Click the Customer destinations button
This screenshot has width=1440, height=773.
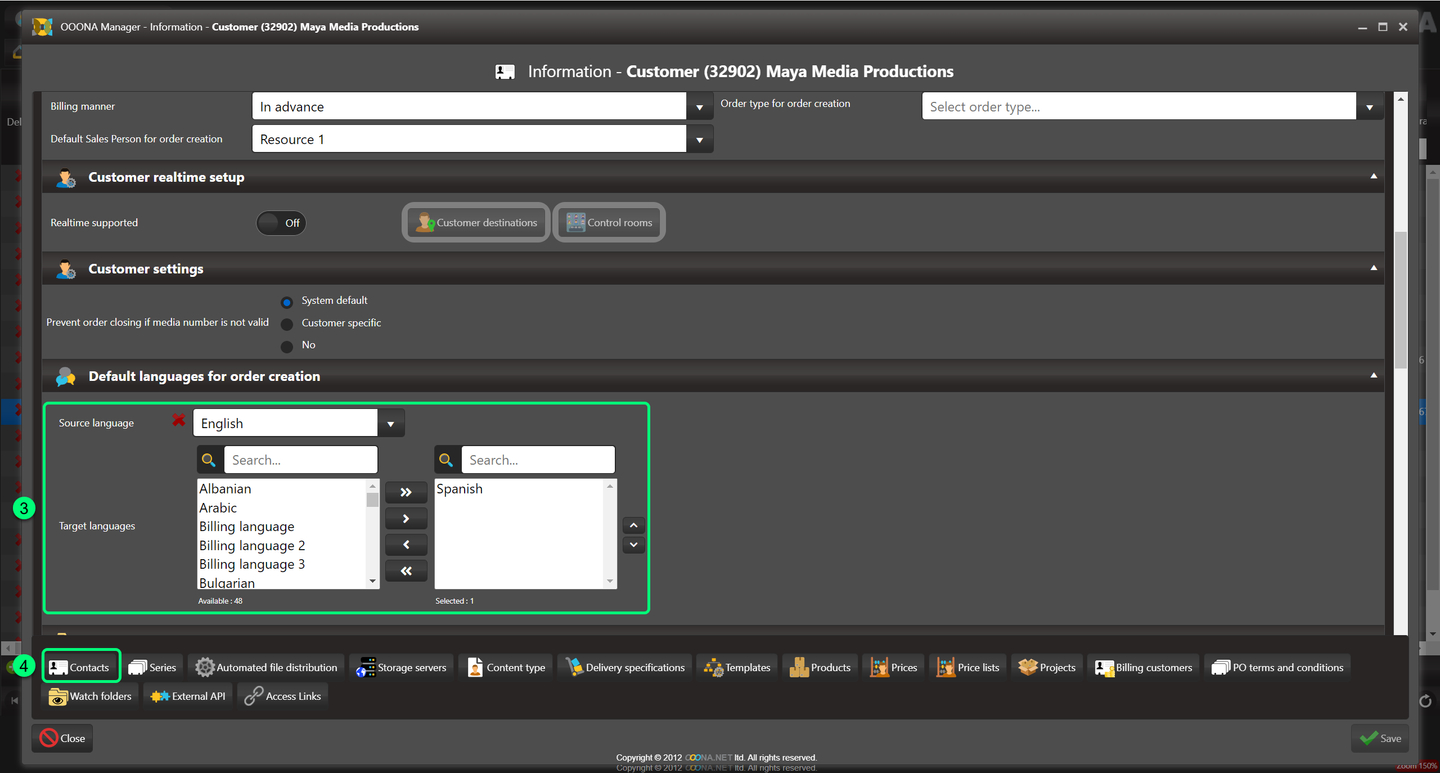476,223
